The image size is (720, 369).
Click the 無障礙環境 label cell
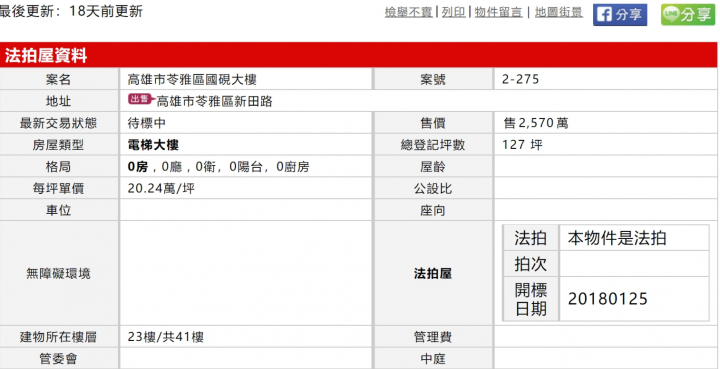click(x=59, y=274)
